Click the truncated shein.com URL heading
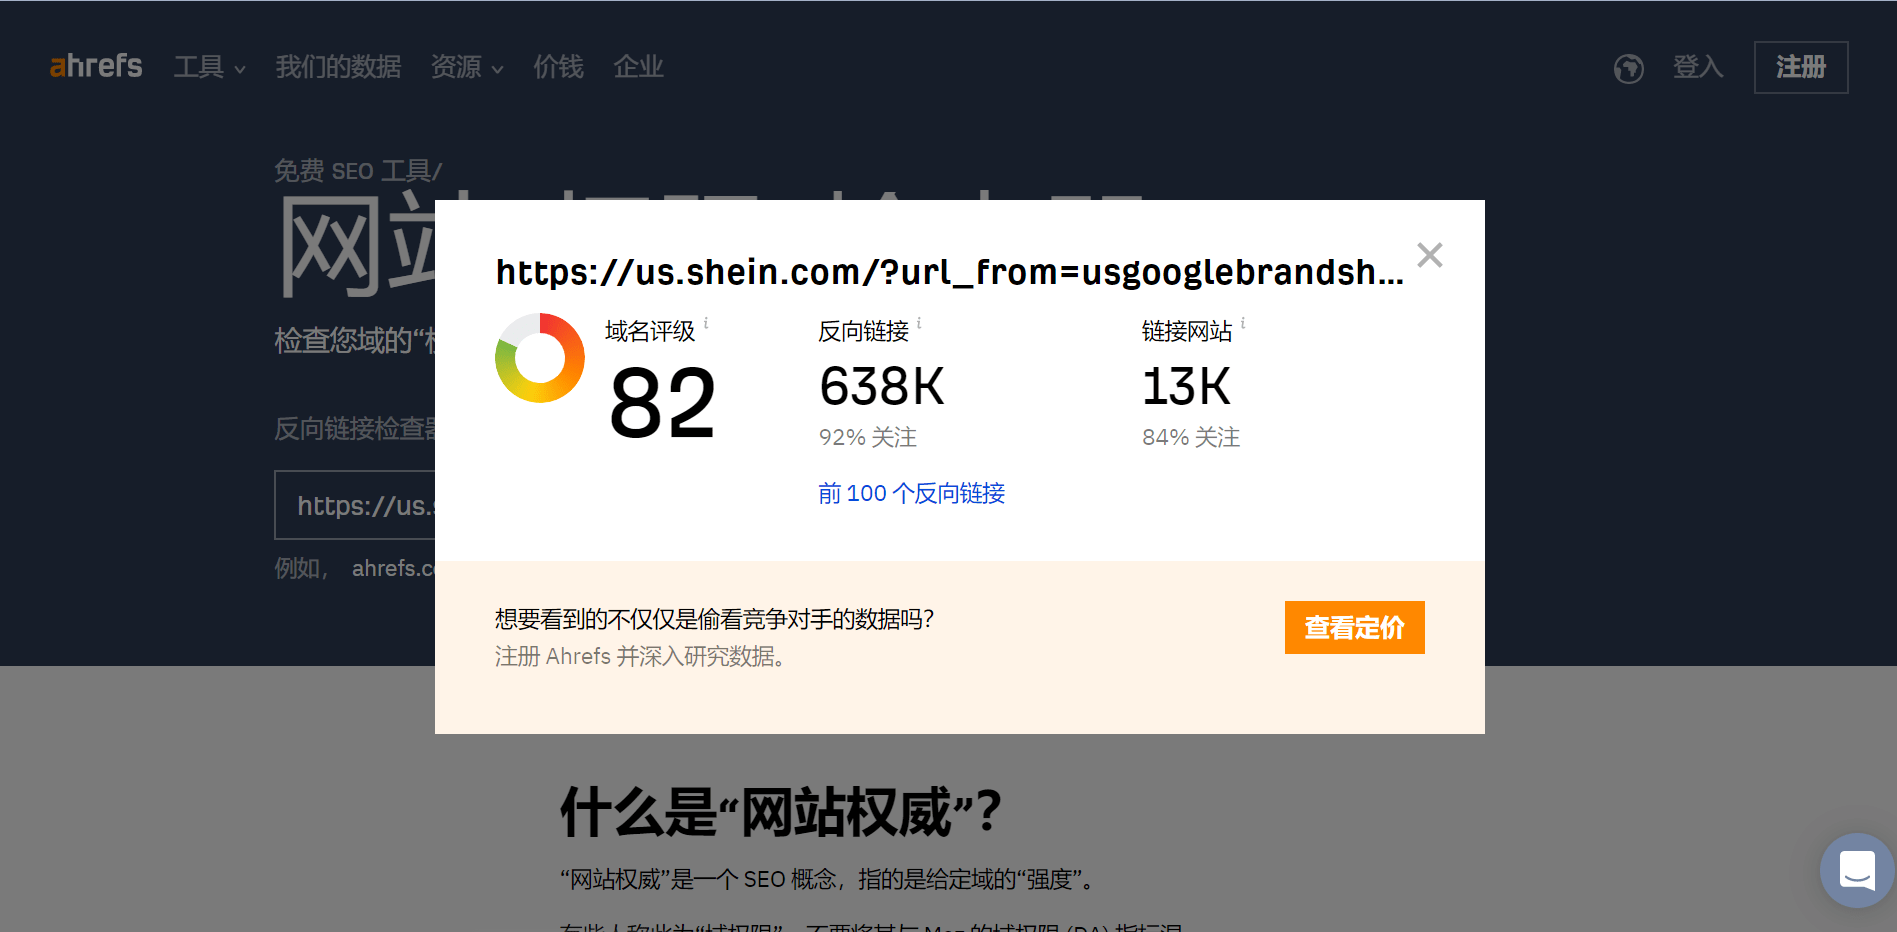 tap(949, 272)
